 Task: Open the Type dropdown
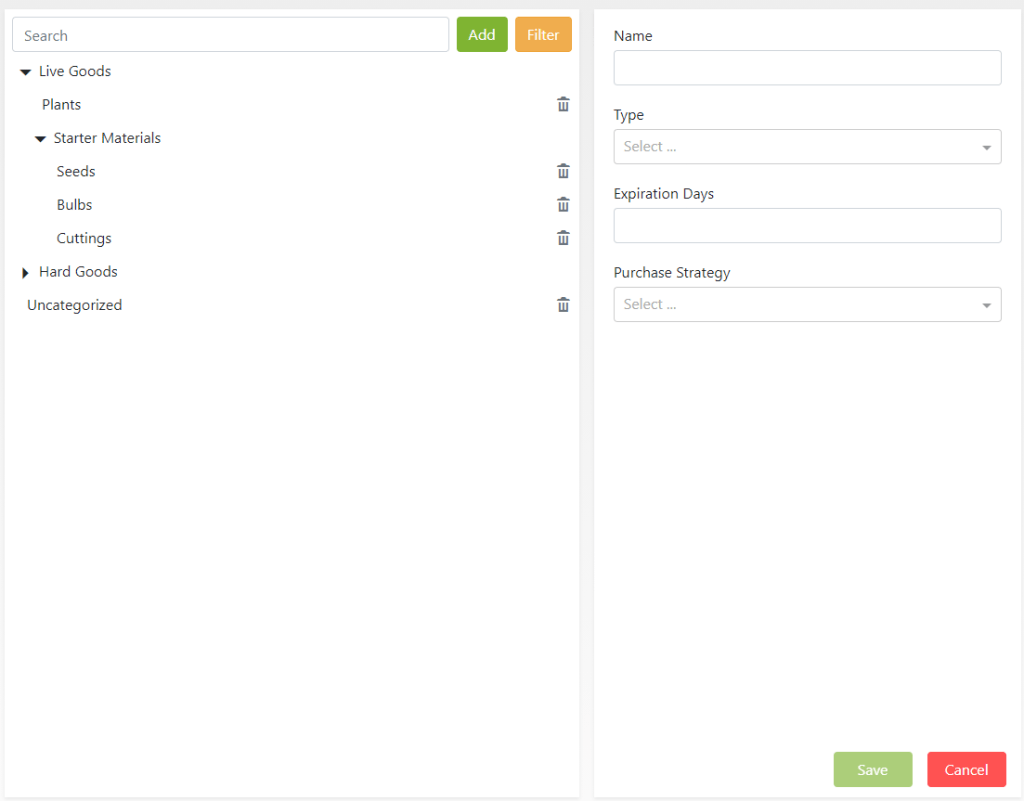tap(806, 147)
